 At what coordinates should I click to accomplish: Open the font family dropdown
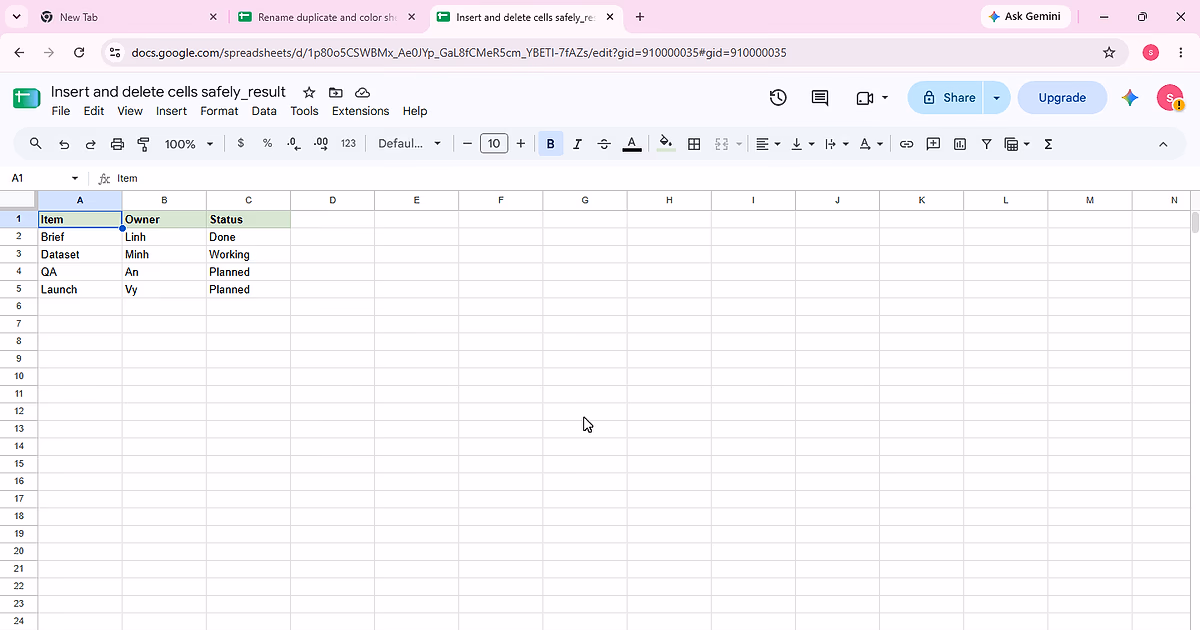[409, 144]
